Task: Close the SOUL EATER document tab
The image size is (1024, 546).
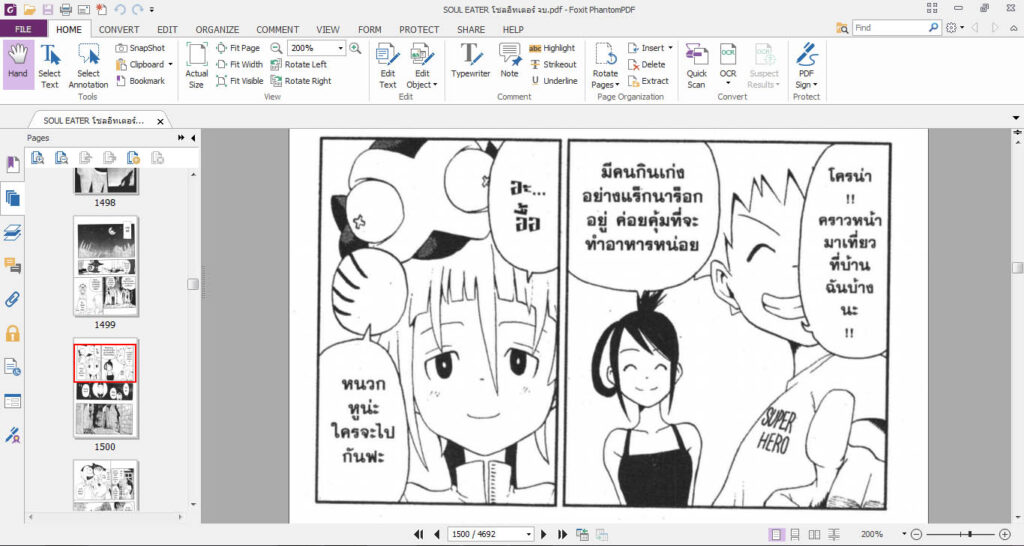Action: (x=160, y=121)
